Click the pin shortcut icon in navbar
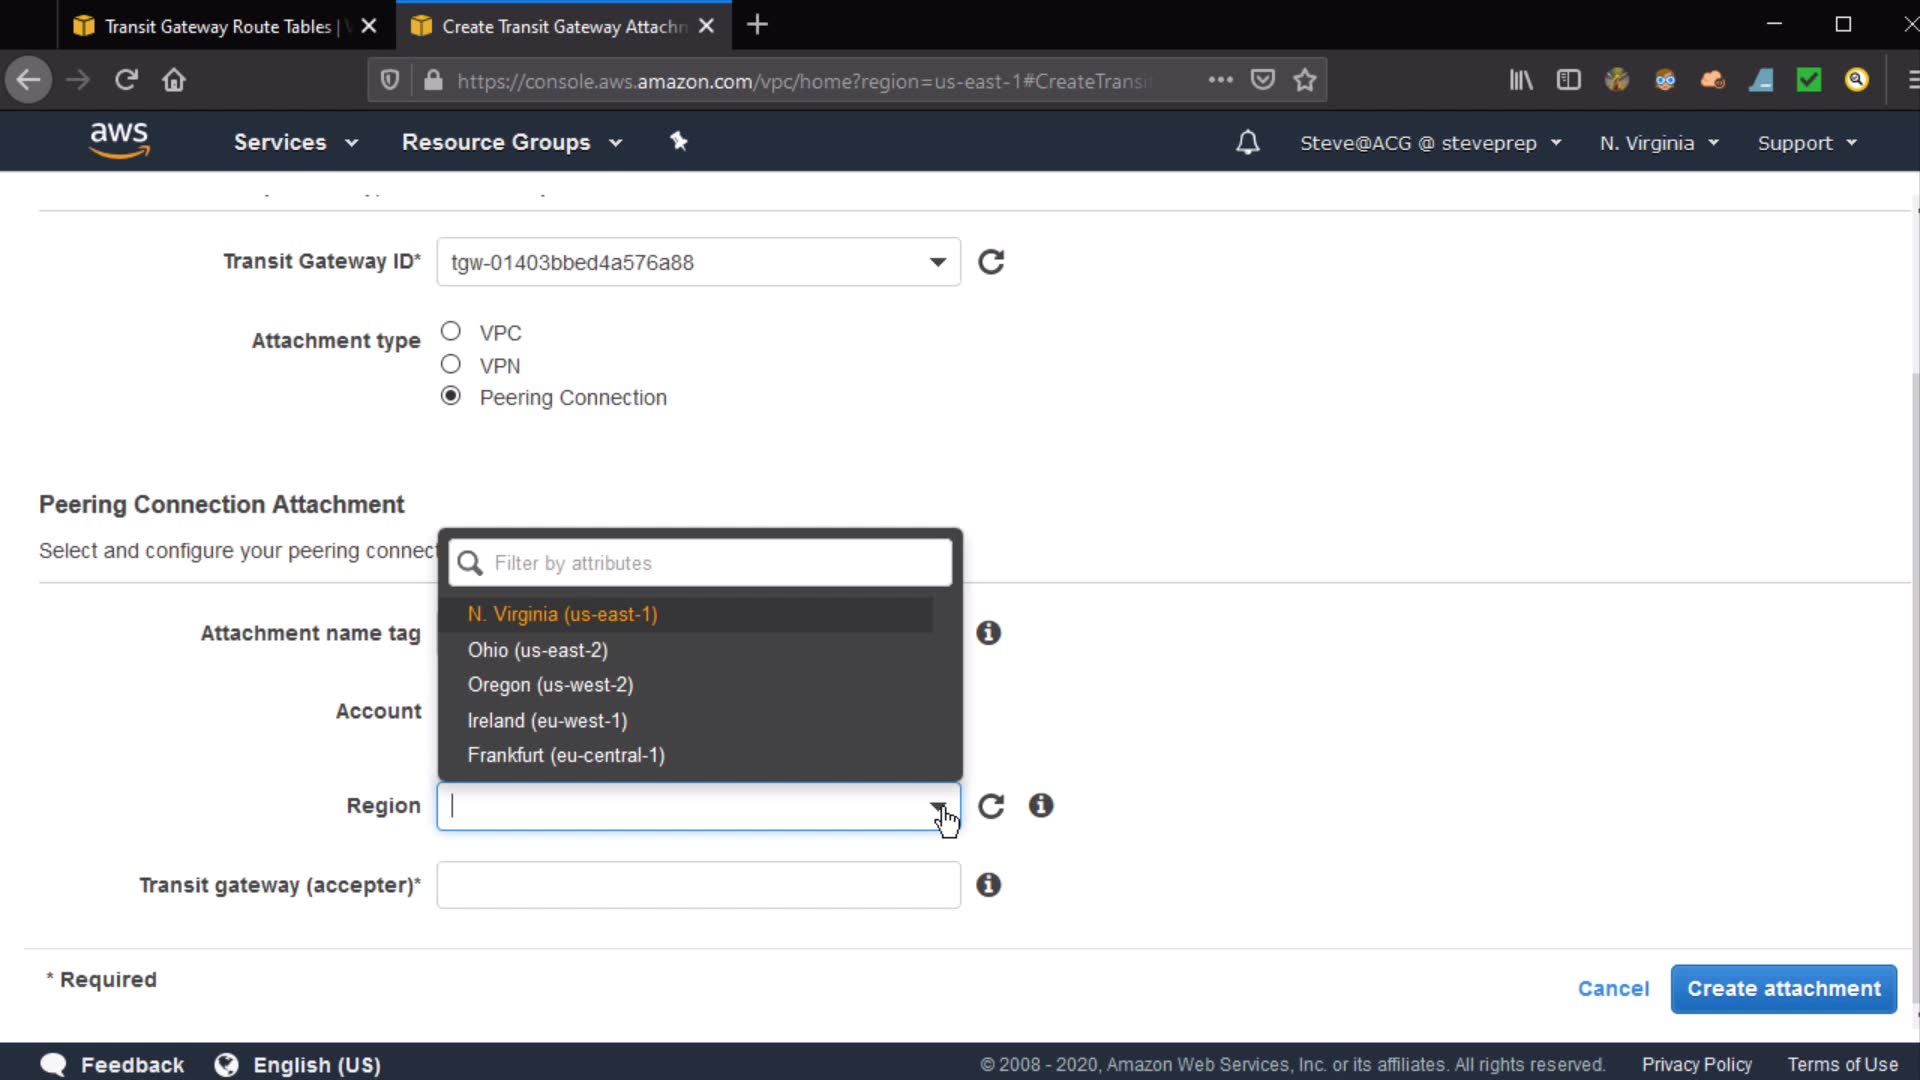 (679, 142)
